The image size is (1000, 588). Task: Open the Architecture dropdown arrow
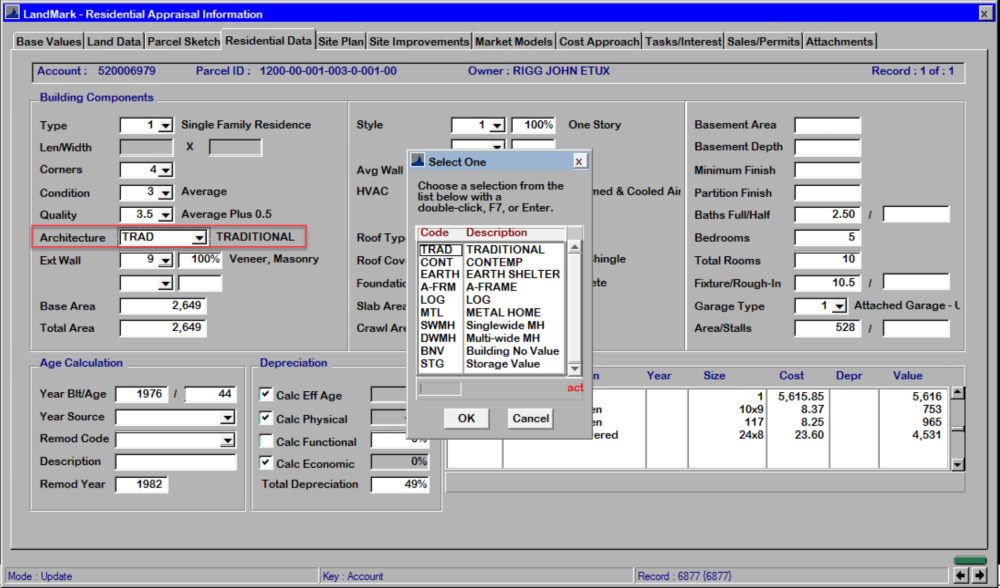199,238
